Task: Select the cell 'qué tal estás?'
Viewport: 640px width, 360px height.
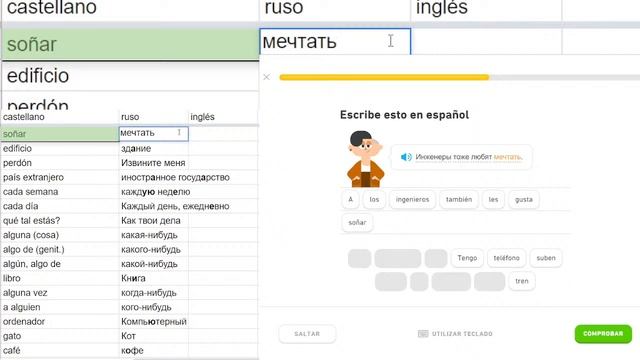Action: 60,221
